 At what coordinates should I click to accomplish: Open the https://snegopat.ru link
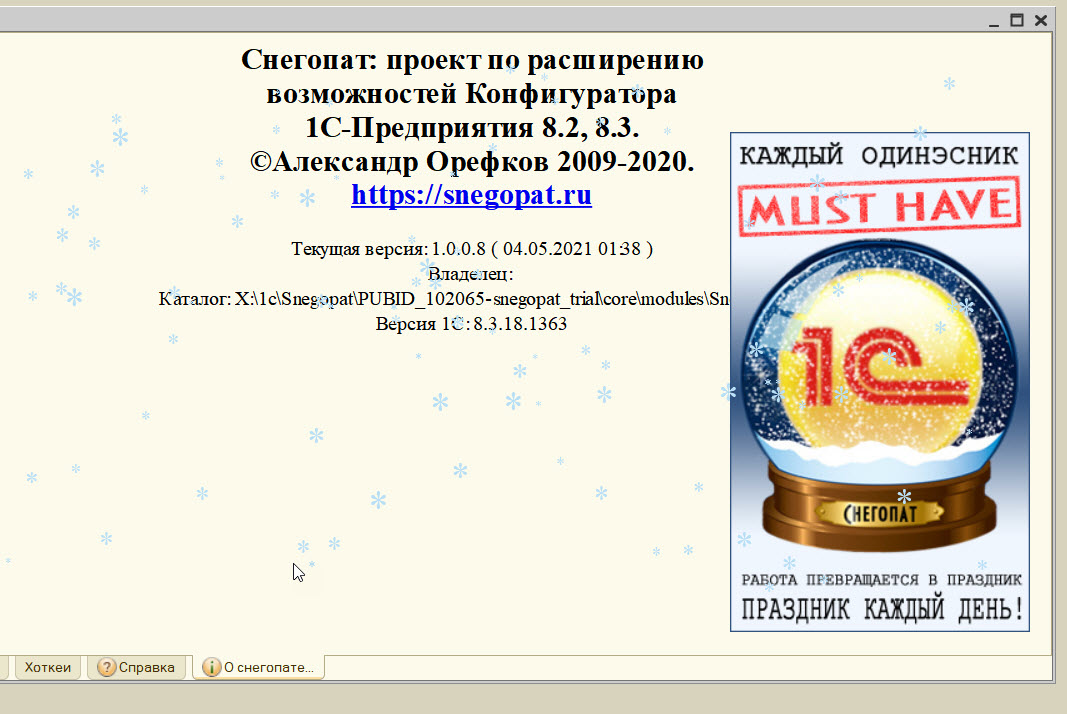[x=472, y=195]
